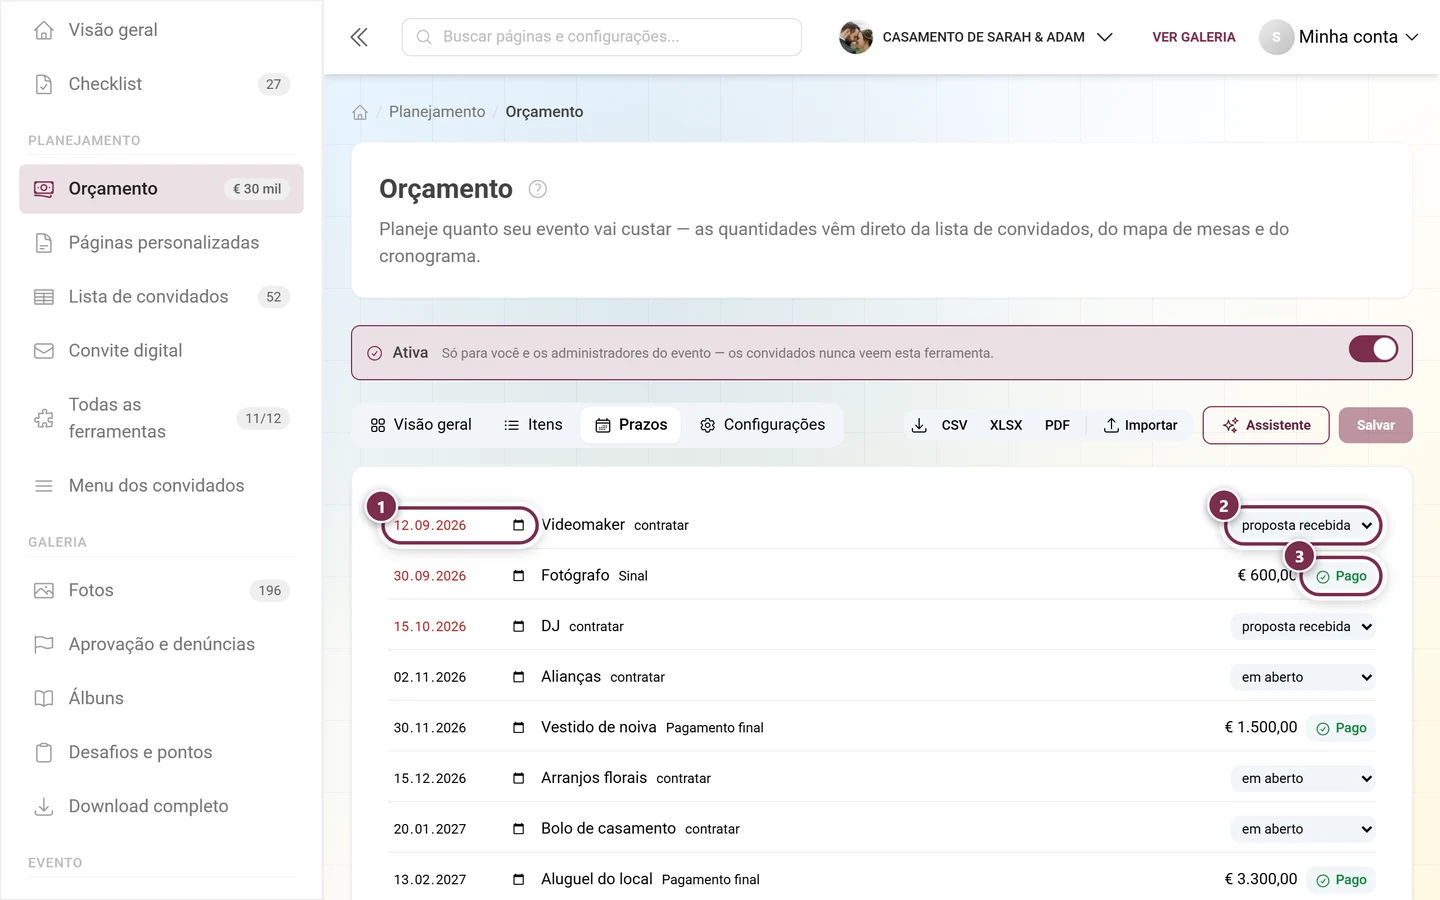
Task: Switch to the Itens tab
Action: point(533,425)
